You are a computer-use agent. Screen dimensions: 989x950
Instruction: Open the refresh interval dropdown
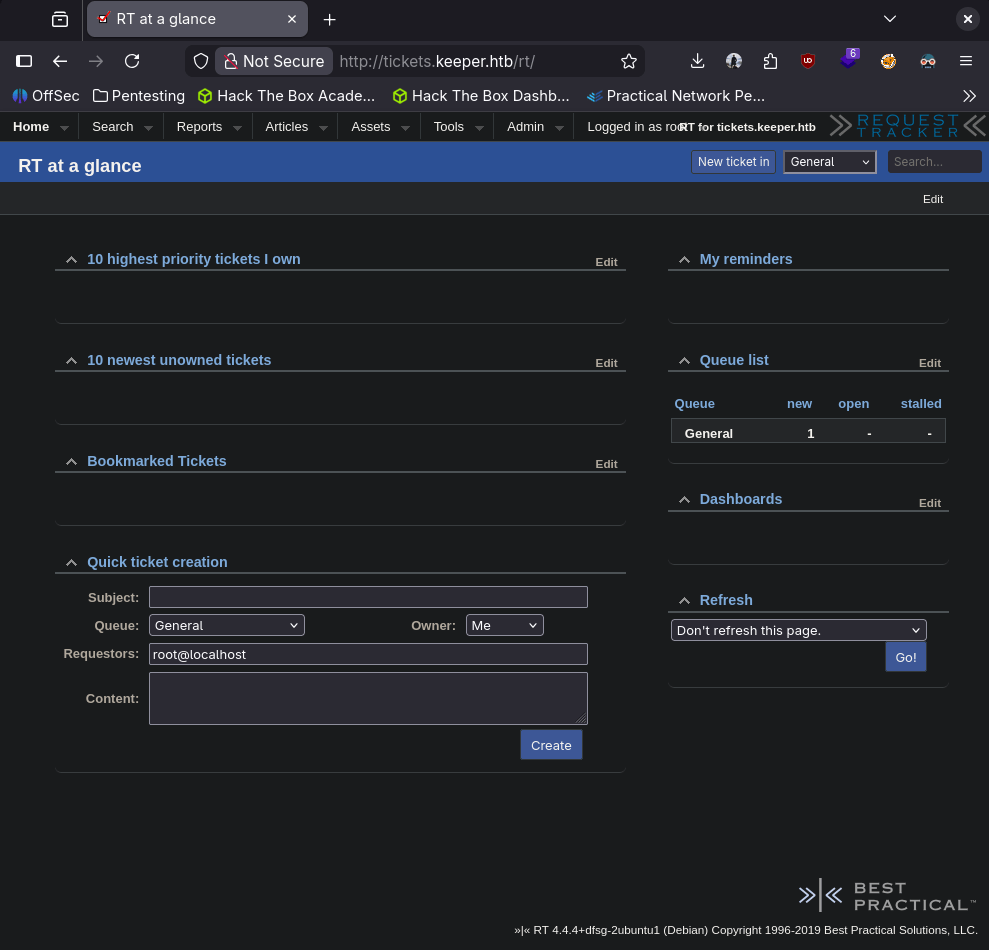click(798, 630)
